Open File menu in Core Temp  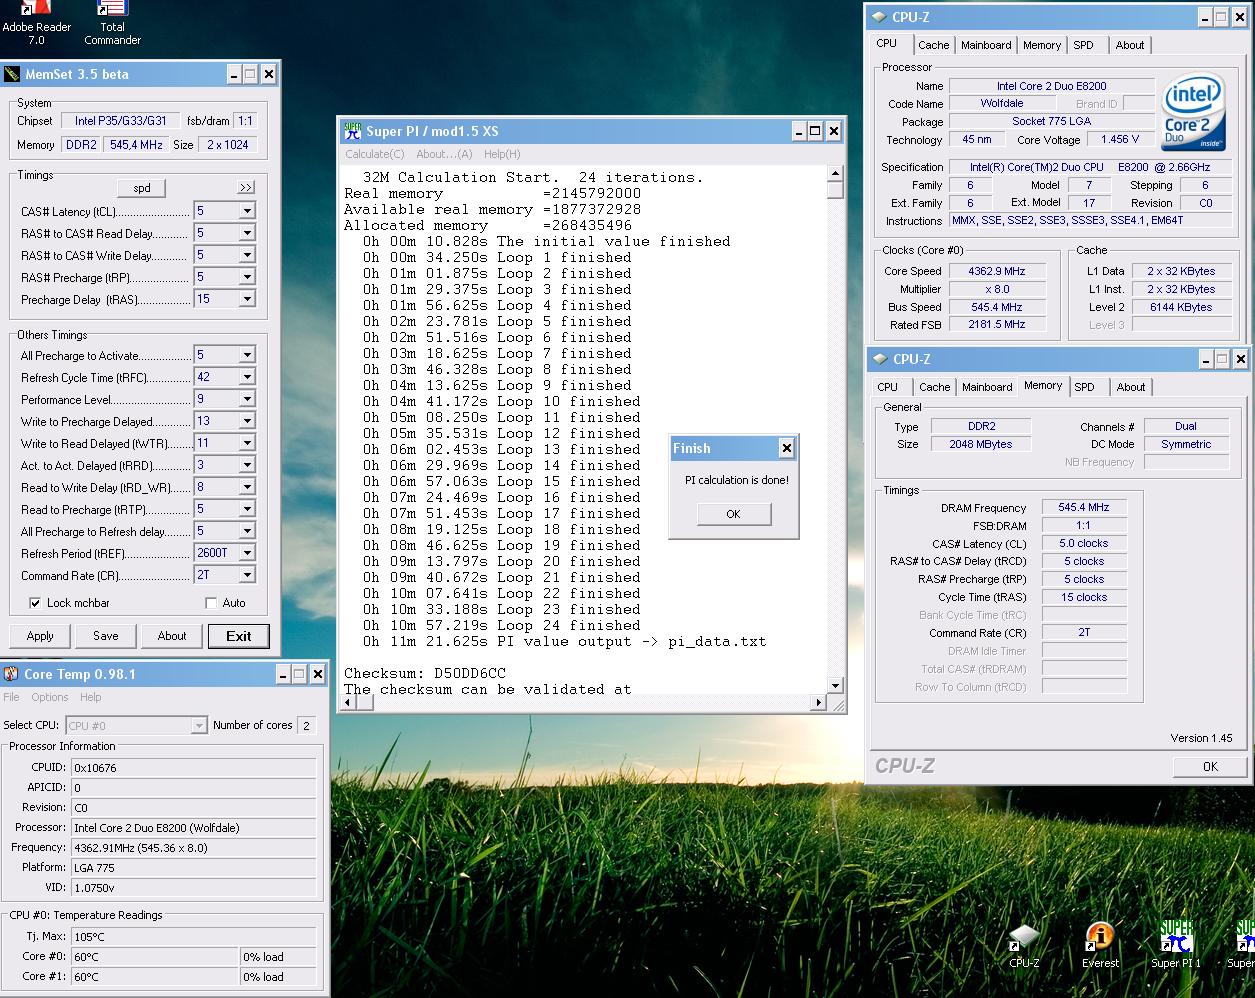tap(12, 697)
